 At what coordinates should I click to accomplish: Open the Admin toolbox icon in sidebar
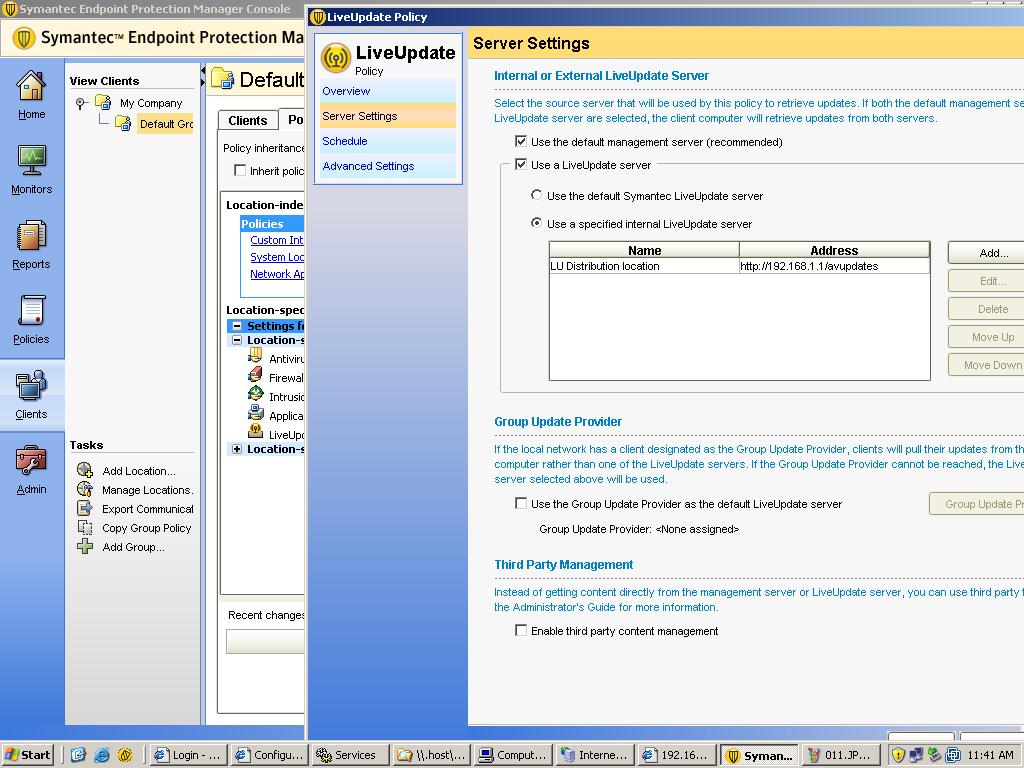click(x=31, y=460)
